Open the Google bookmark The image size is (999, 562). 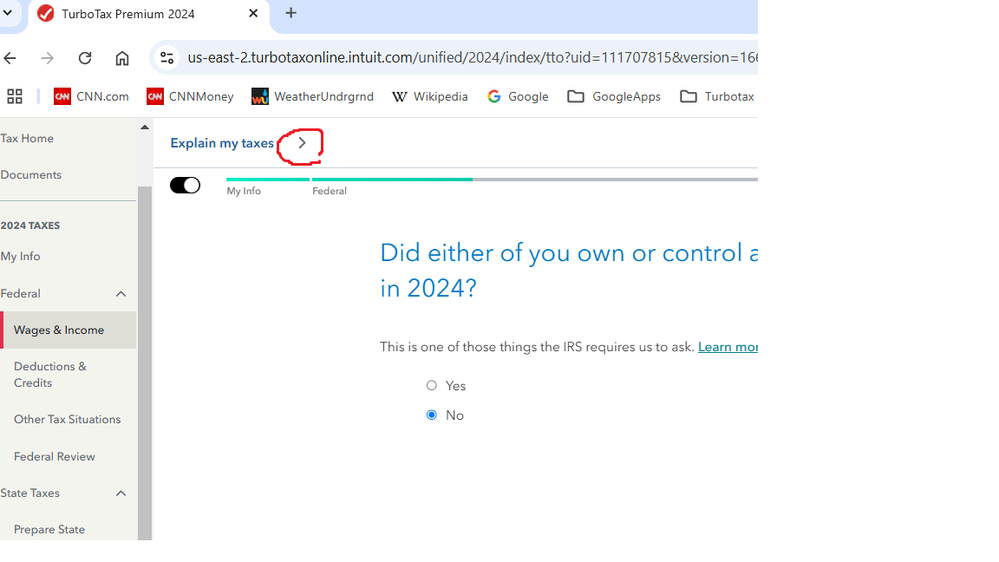coord(518,96)
